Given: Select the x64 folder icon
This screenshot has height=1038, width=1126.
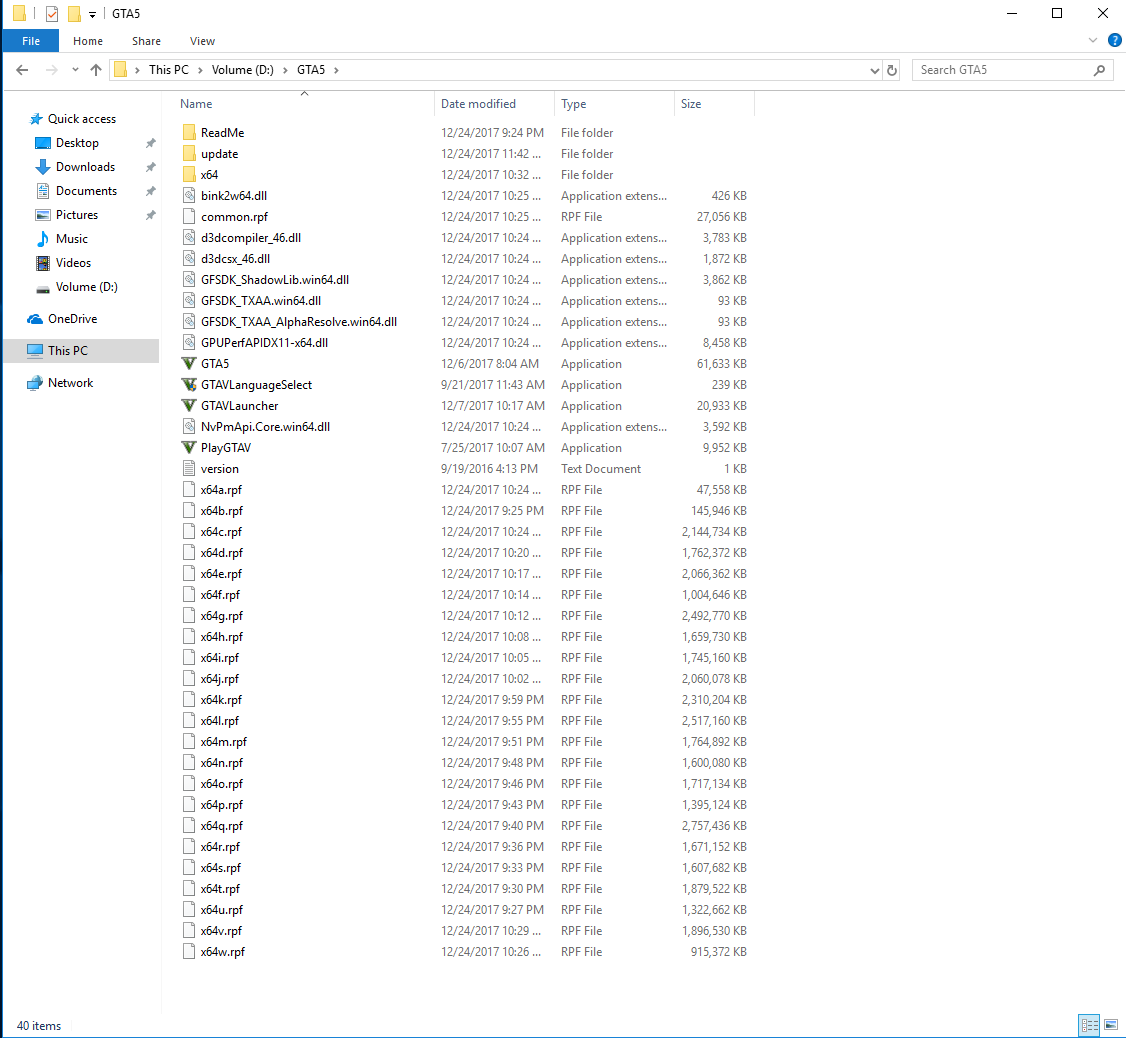Looking at the screenshot, I should coord(189,175).
